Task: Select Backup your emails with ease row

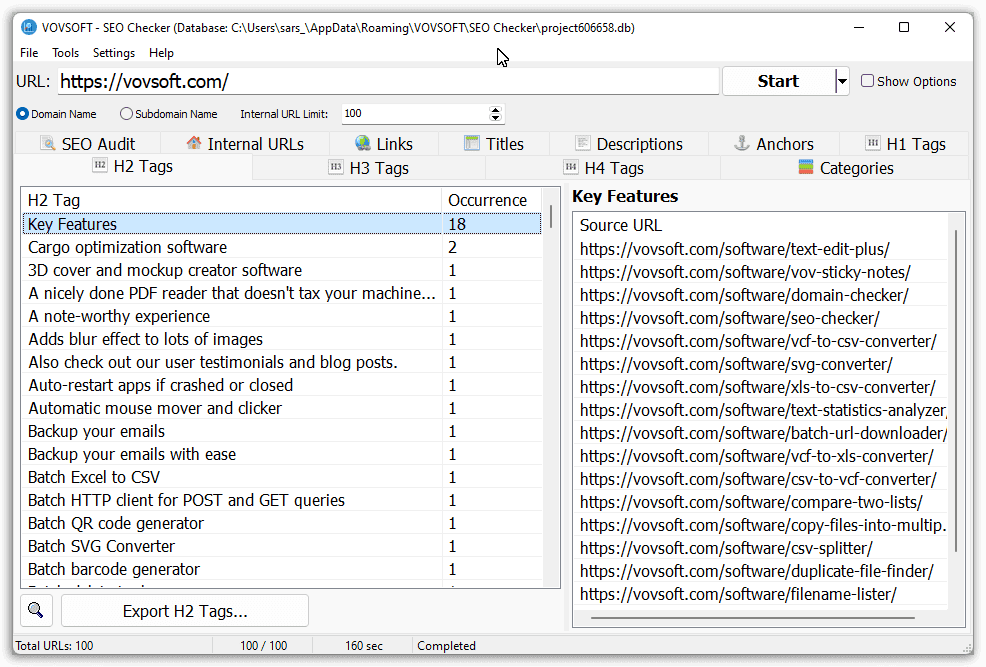Action: coord(282,454)
